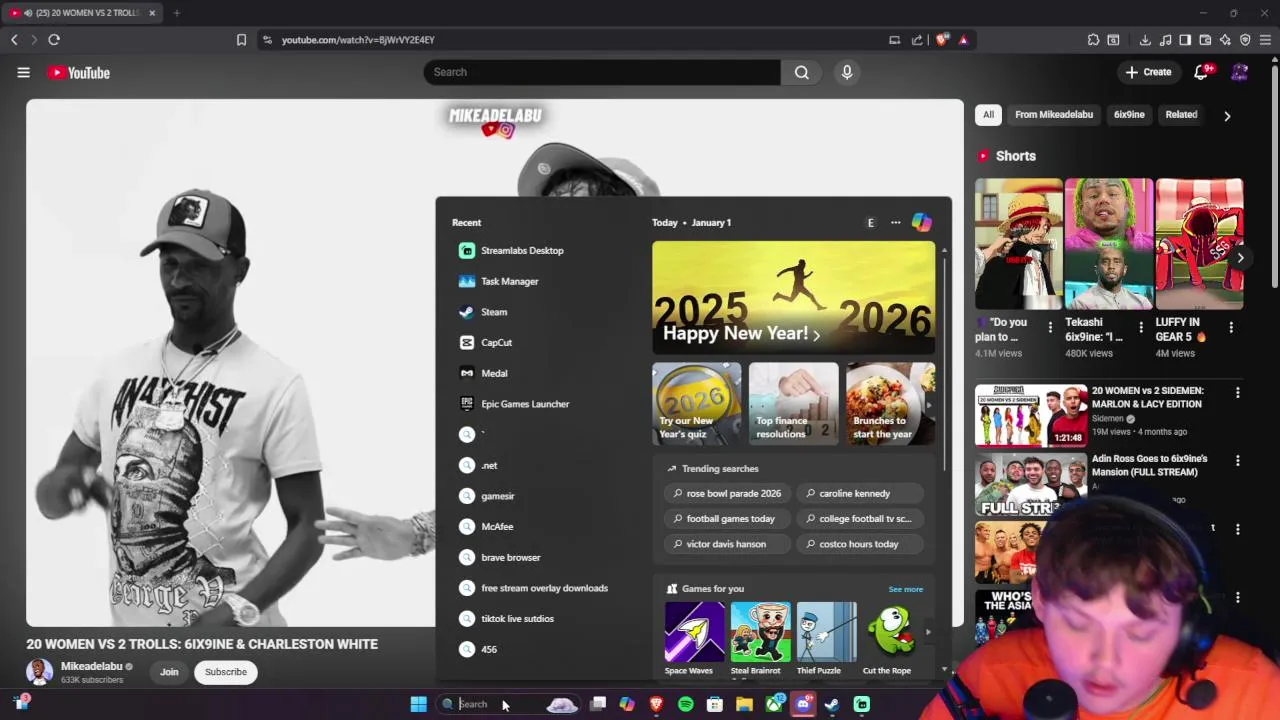Open search panel more options ellipsis
Image resolution: width=1280 pixels, height=720 pixels.
(895, 222)
